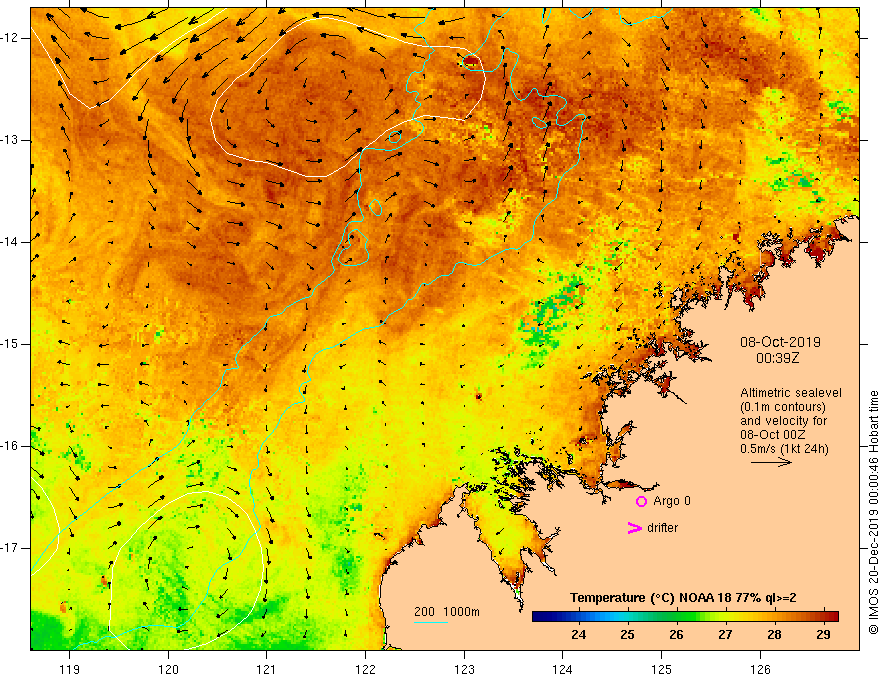
Task: Click the -12 latitude axis label
Action: (10, 38)
